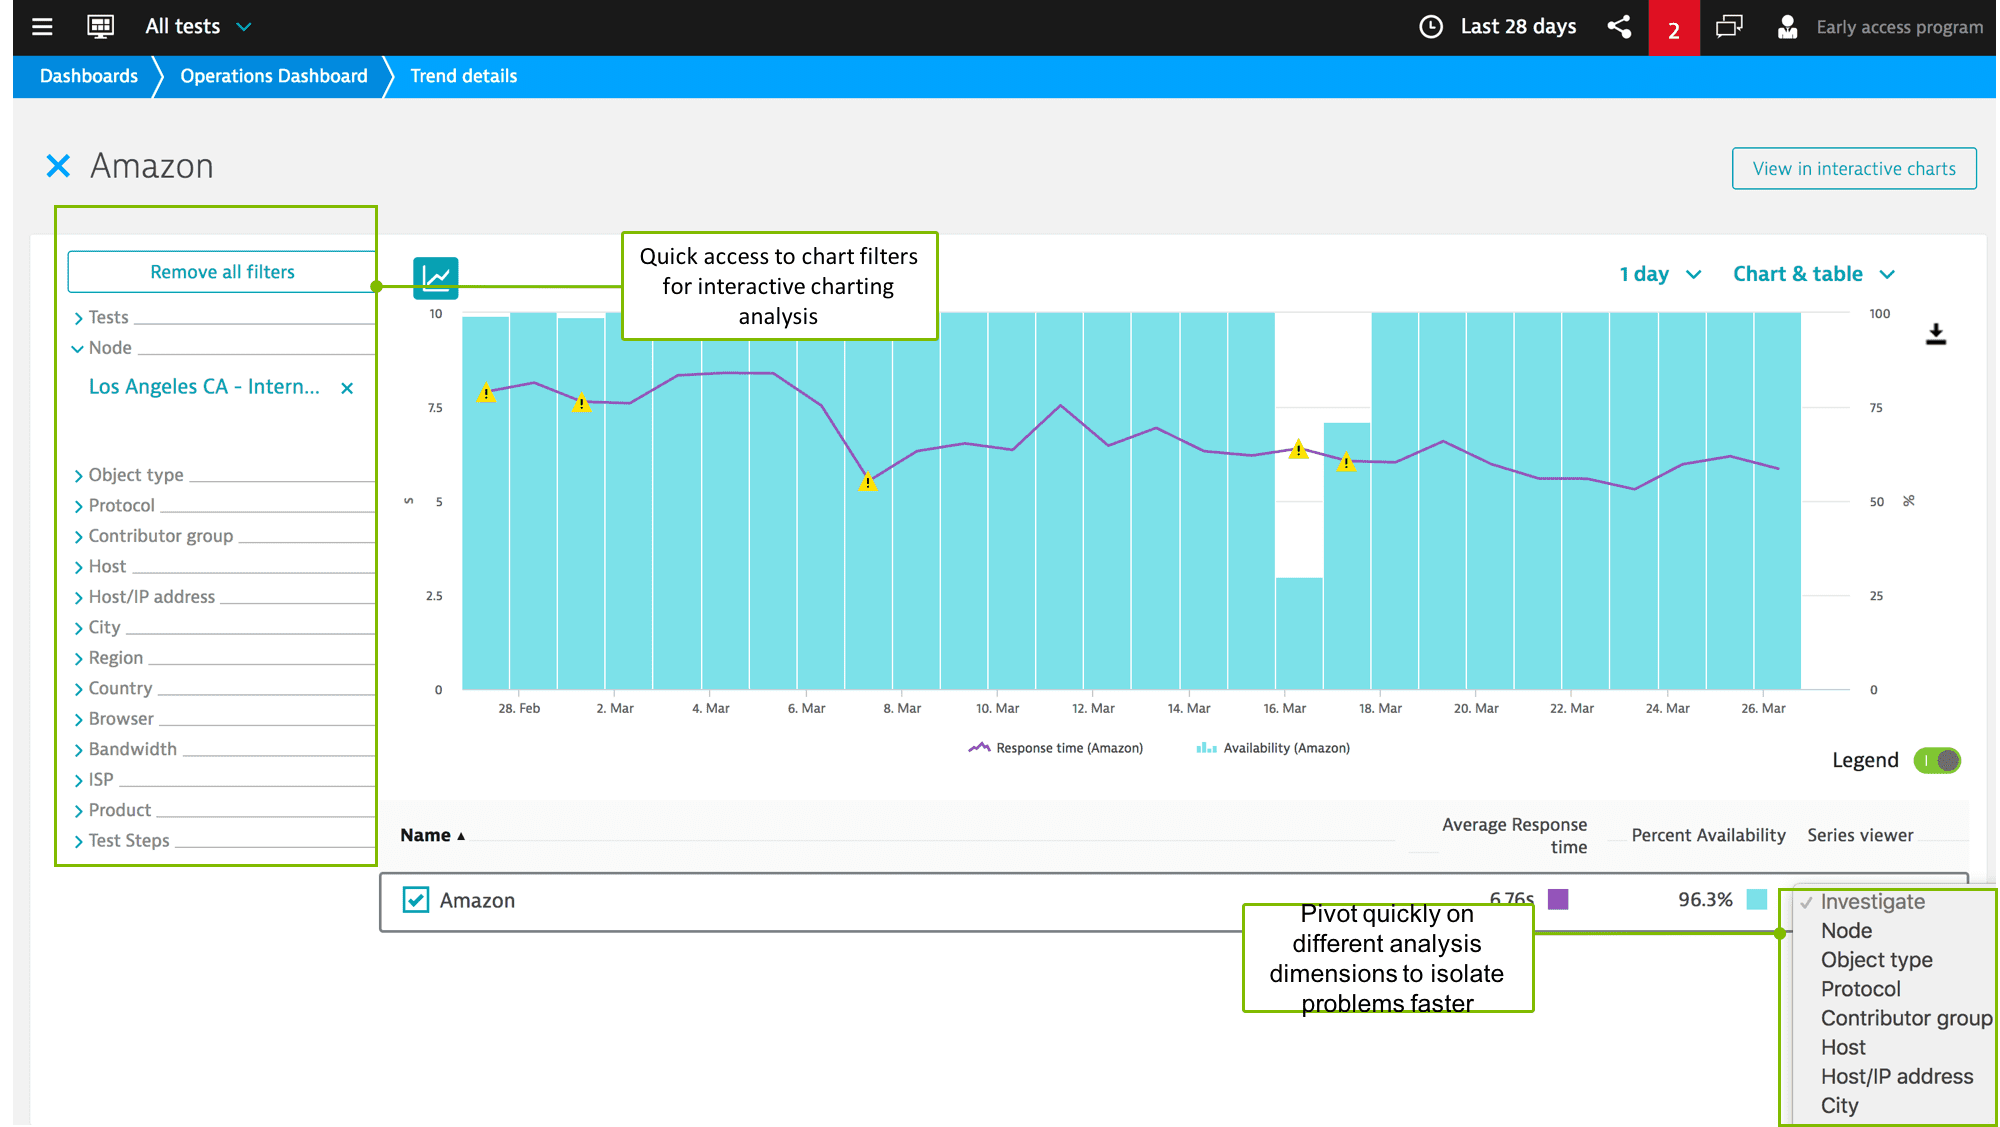Go to Operations Dashboard breadcrumb
This screenshot has height=1127, width=2000.
[274, 76]
